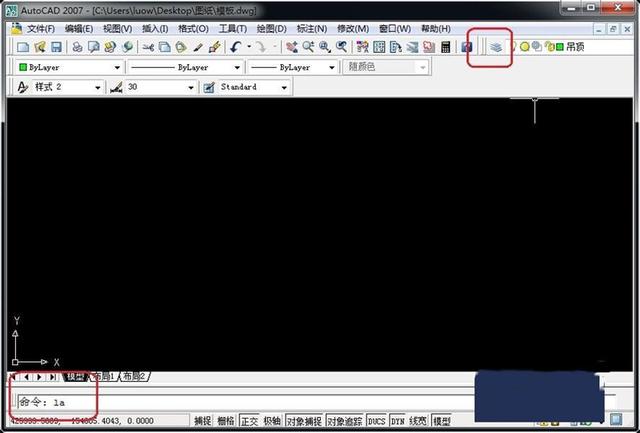Screen dimensions: 640x433
Task: Open the Properties palette icon
Action: pos(362,47)
